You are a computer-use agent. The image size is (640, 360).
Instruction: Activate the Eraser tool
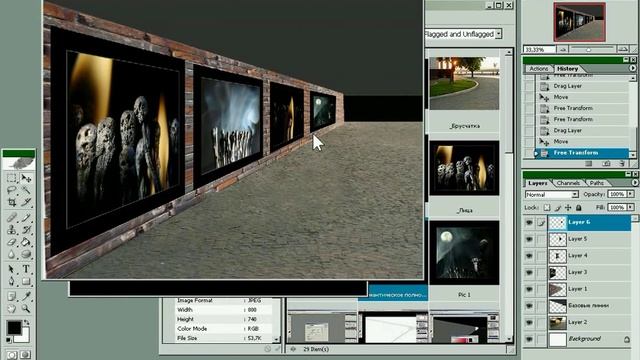(x=11, y=242)
